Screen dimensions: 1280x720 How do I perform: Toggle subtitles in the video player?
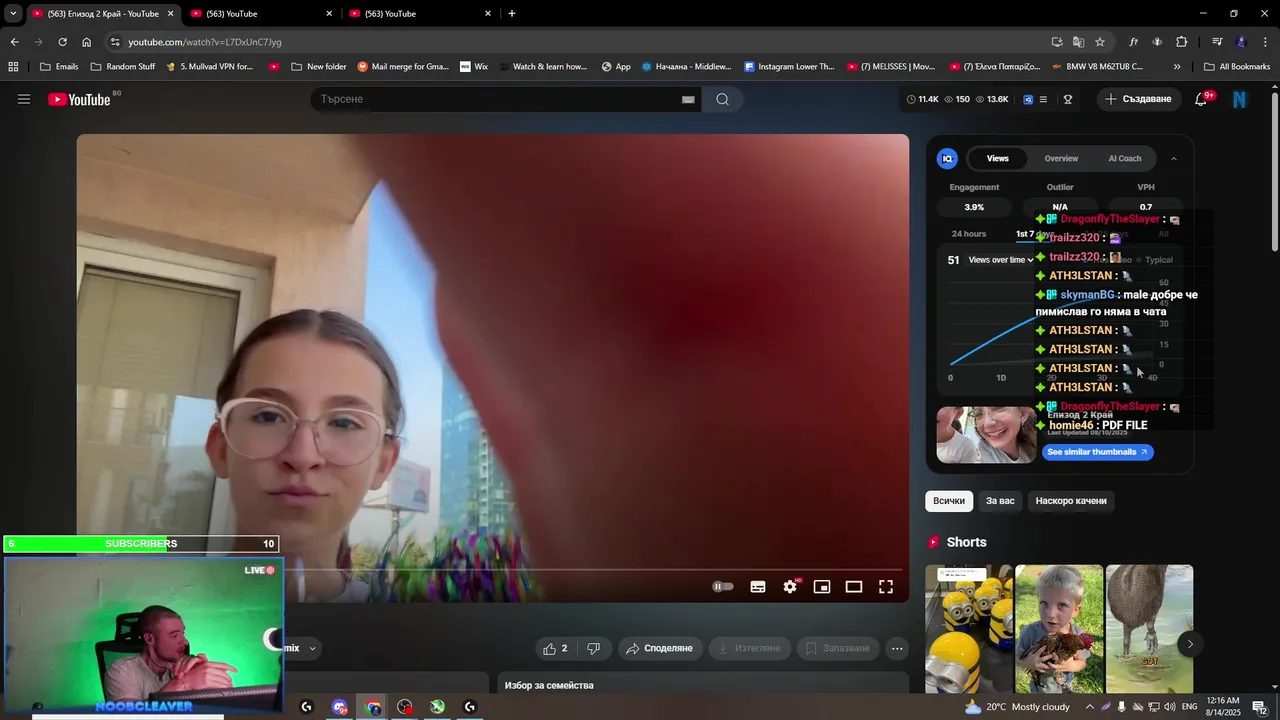point(758,587)
